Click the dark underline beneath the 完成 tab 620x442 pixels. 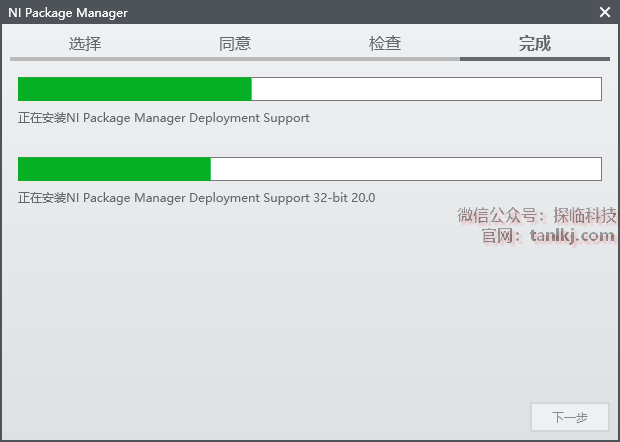(535, 59)
